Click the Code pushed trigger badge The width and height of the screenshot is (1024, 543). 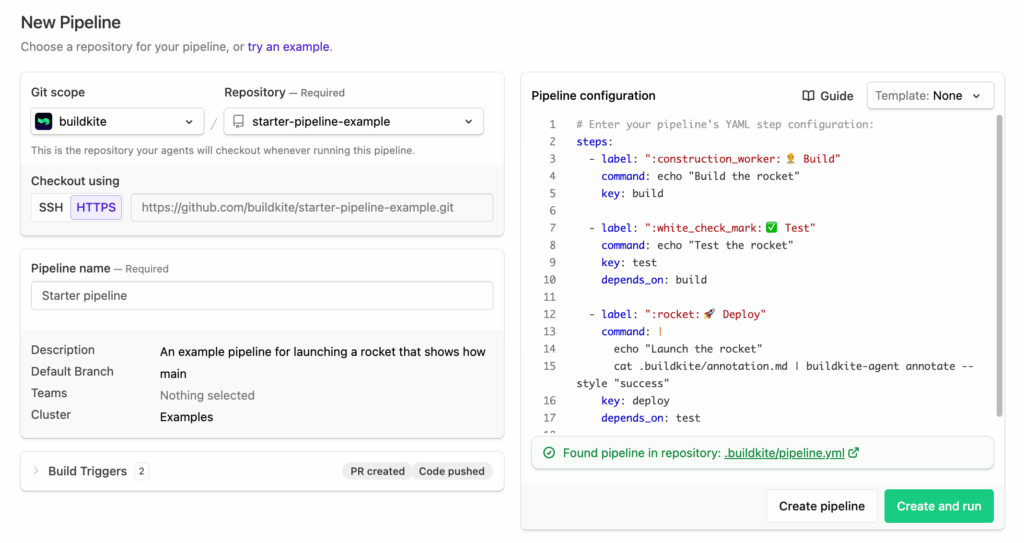(451, 471)
